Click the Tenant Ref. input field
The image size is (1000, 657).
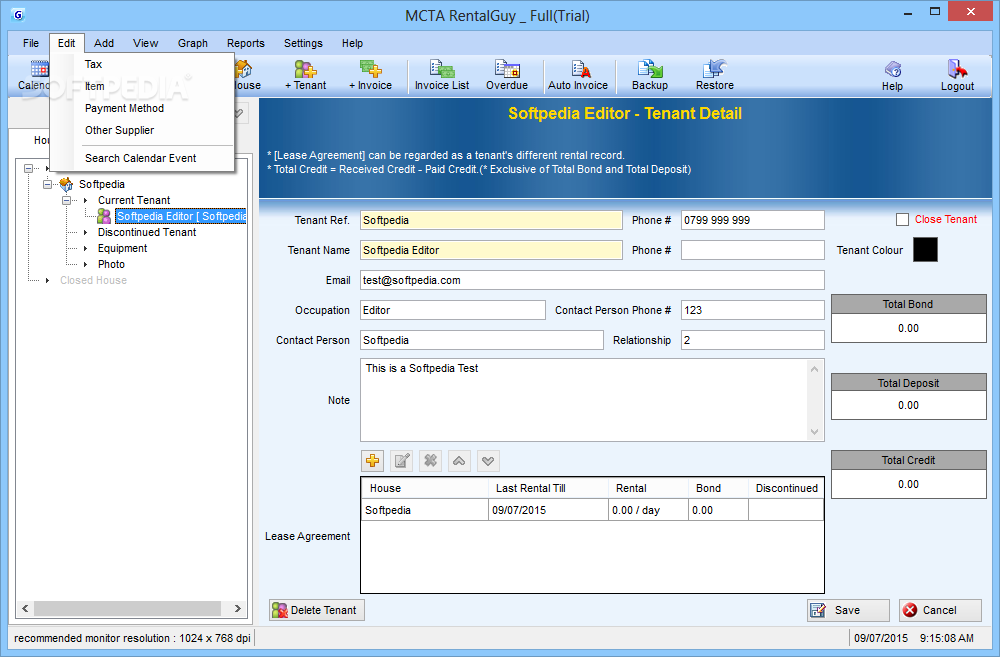click(x=491, y=220)
